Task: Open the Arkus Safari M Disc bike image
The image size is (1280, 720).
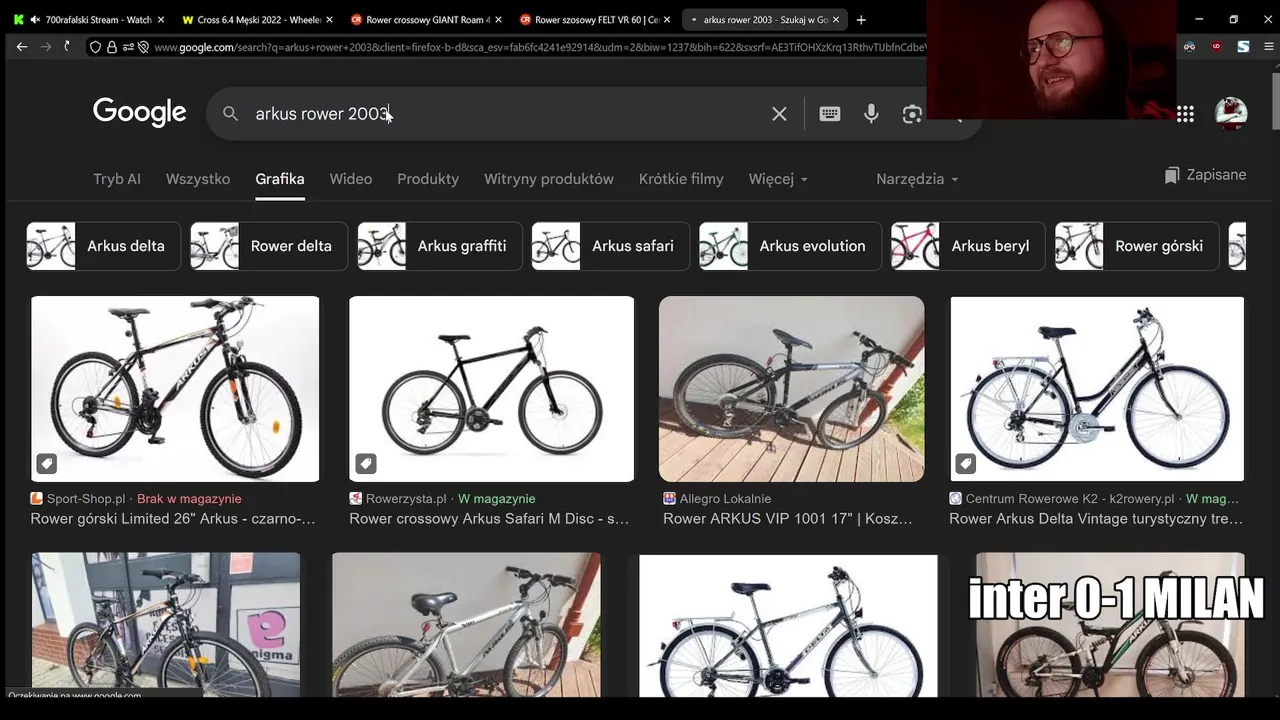Action: pyautogui.click(x=491, y=389)
